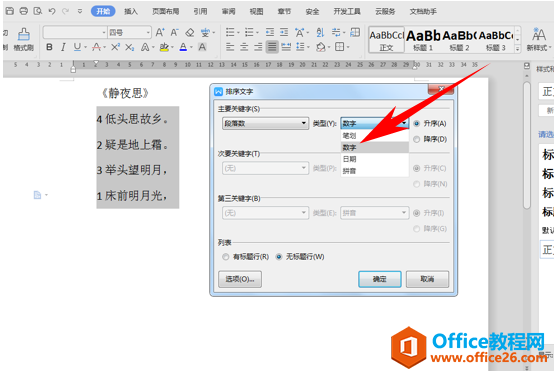This screenshot has height=375, width=554.
Task: Click the Sort icon in ribbon
Action: tap(320, 33)
